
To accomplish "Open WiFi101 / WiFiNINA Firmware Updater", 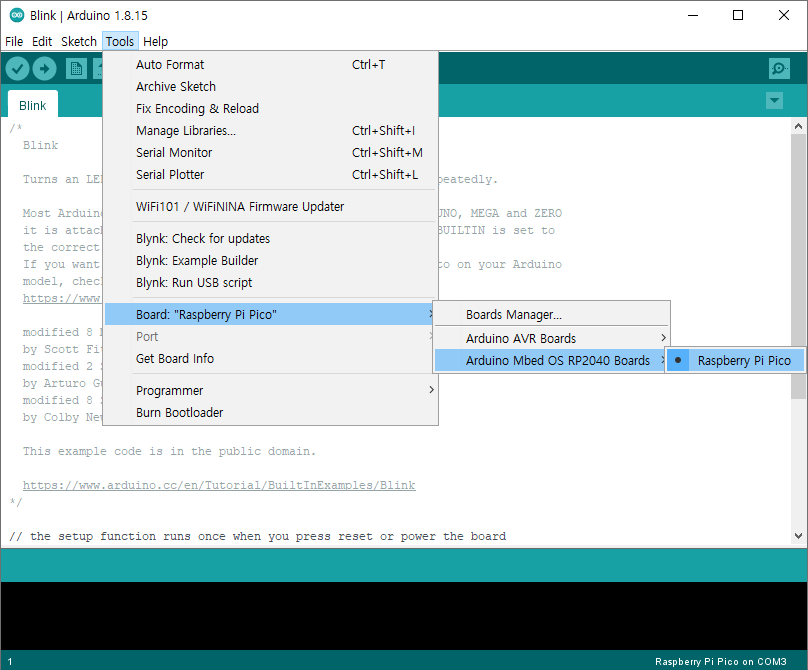I will click(271, 206).
